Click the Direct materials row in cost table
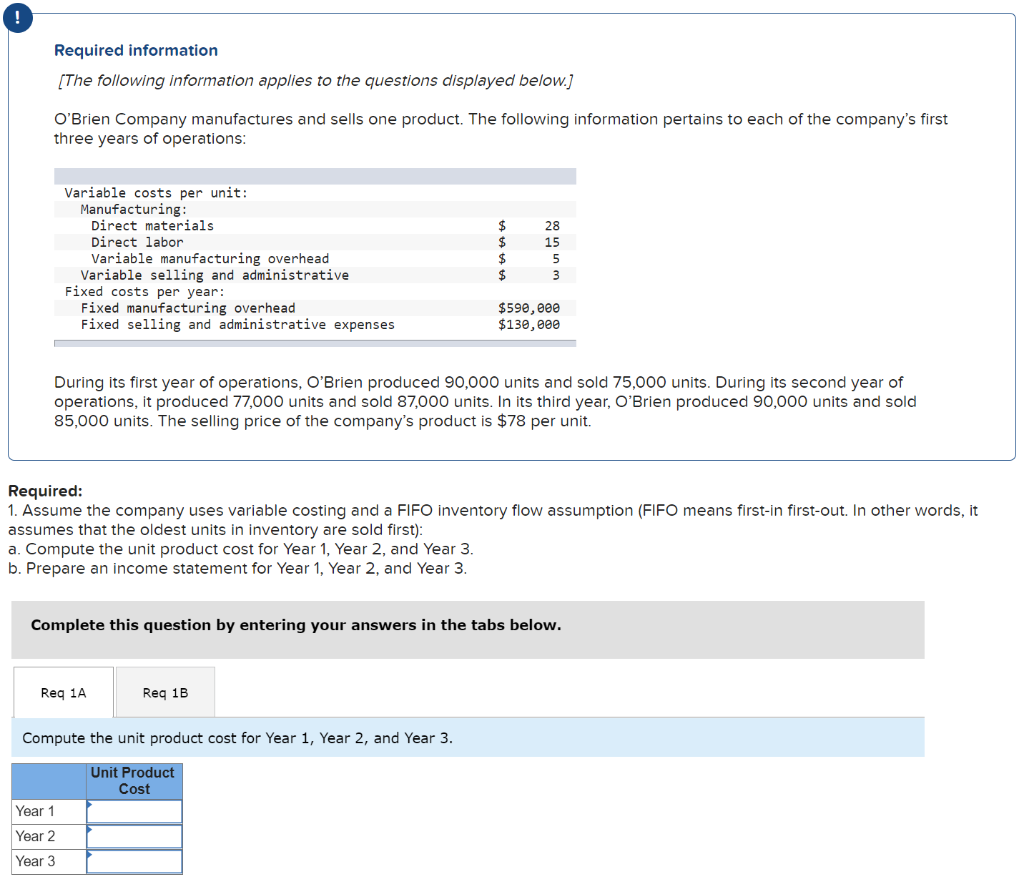1024x882 pixels. click(x=315, y=226)
